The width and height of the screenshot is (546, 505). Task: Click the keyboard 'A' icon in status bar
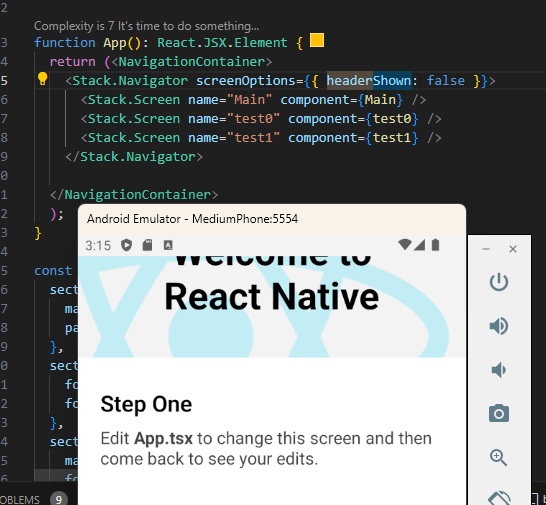[168, 246]
